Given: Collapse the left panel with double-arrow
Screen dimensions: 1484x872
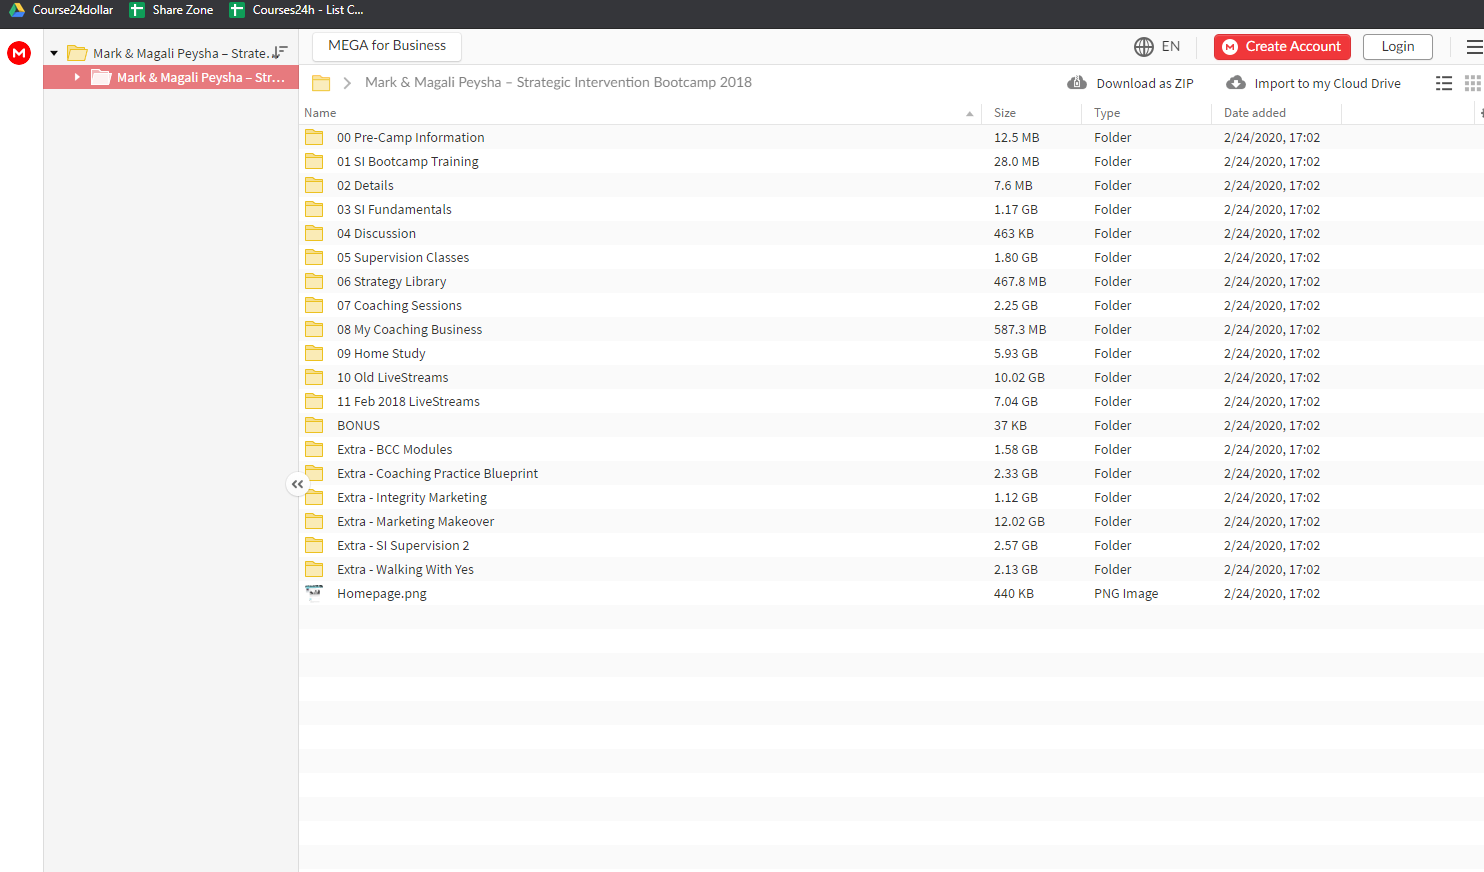Looking at the screenshot, I should coord(297,484).
